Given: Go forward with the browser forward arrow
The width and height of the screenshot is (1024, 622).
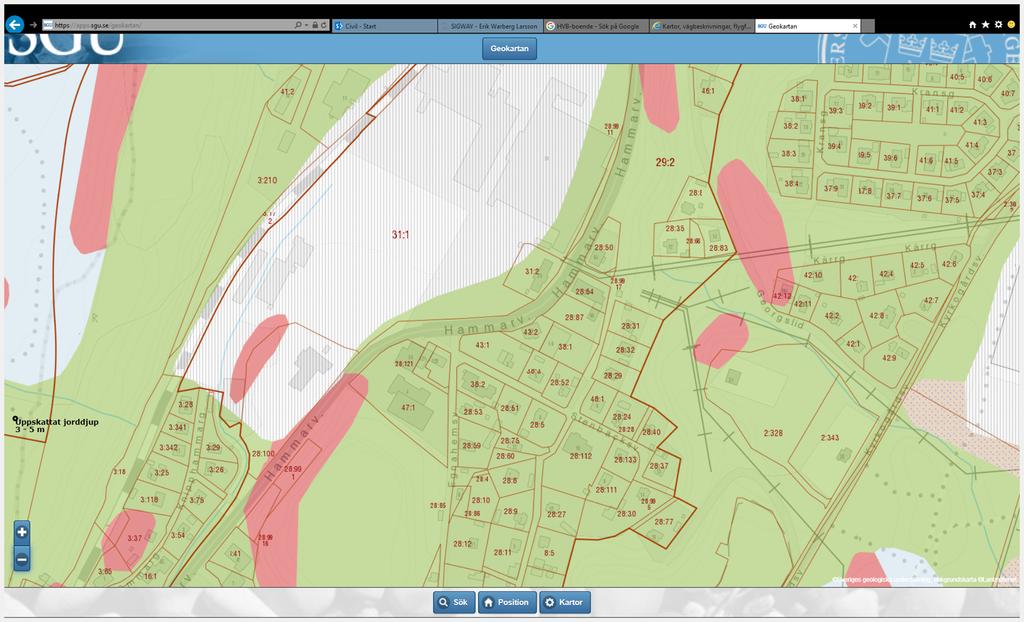Looking at the screenshot, I should coord(33,25).
